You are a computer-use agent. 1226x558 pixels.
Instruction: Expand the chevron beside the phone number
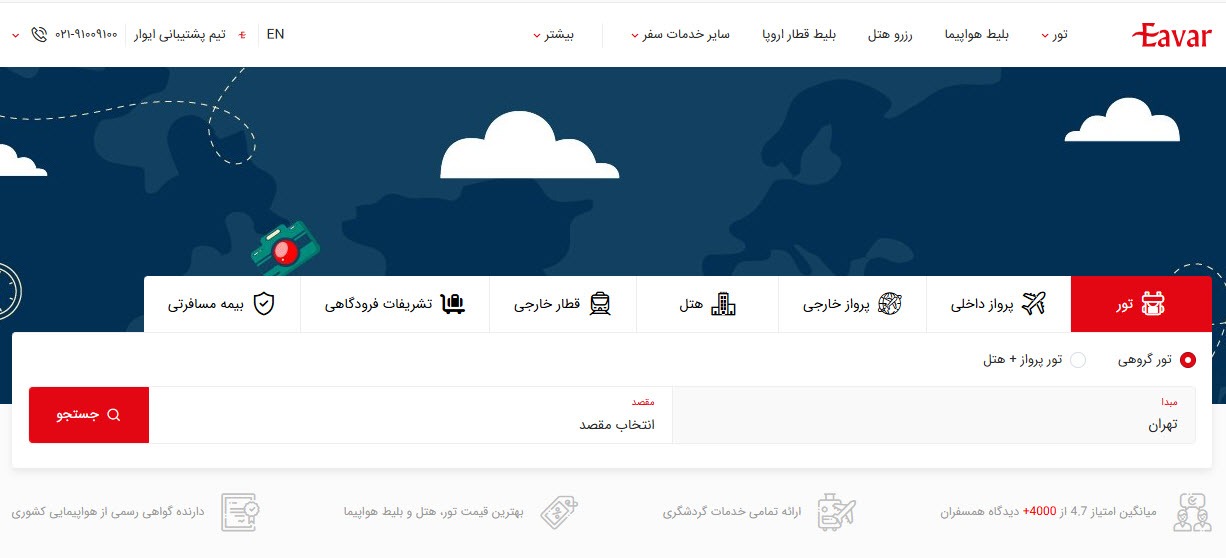[x=15, y=35]
